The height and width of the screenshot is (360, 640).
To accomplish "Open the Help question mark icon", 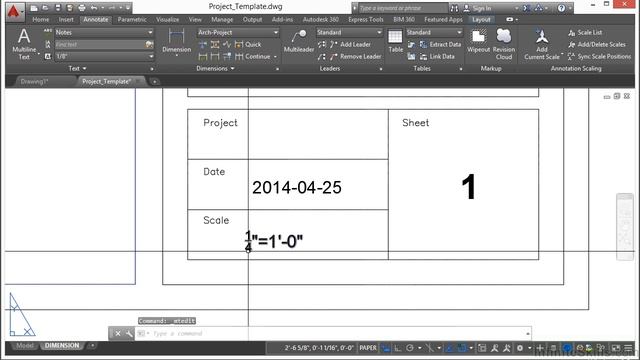I will 562,8.
